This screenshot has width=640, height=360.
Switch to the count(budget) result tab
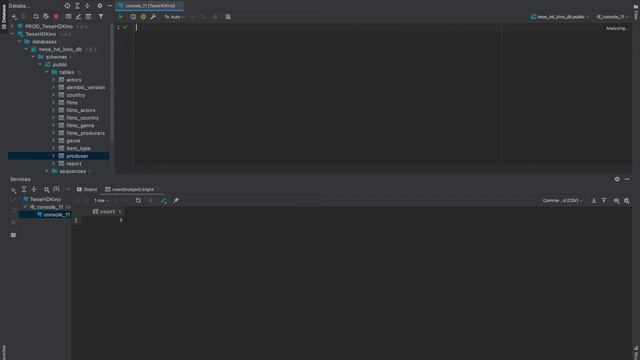point(132,189)
